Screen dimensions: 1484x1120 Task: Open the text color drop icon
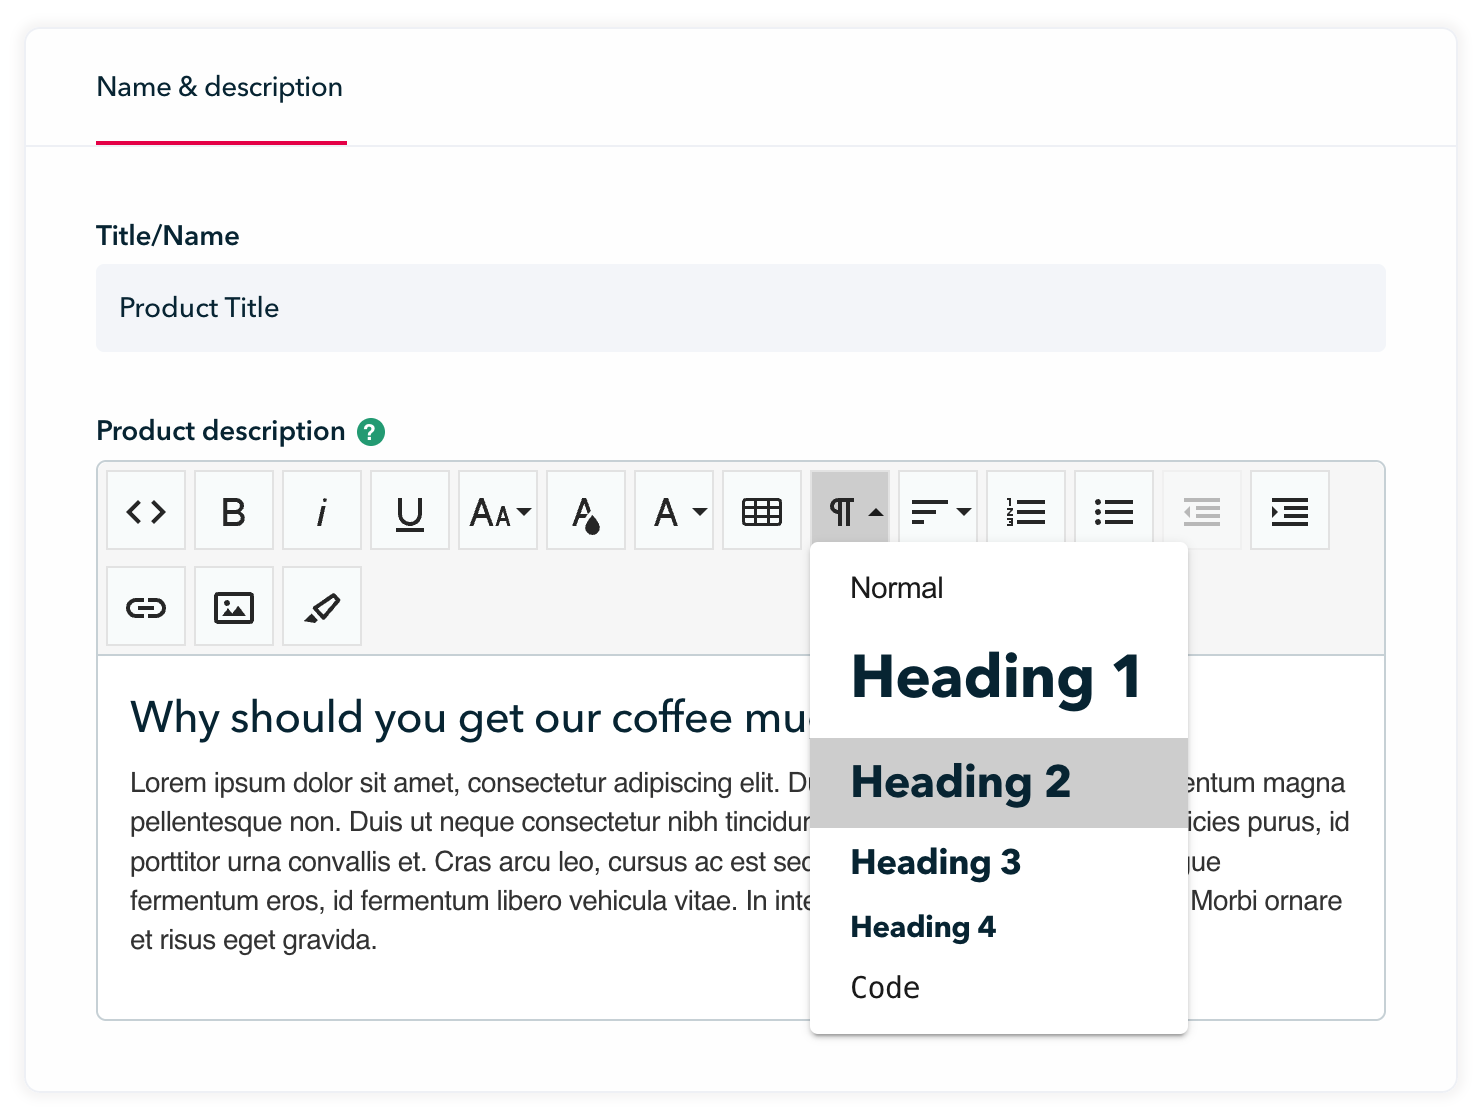(x=586, y=511)
